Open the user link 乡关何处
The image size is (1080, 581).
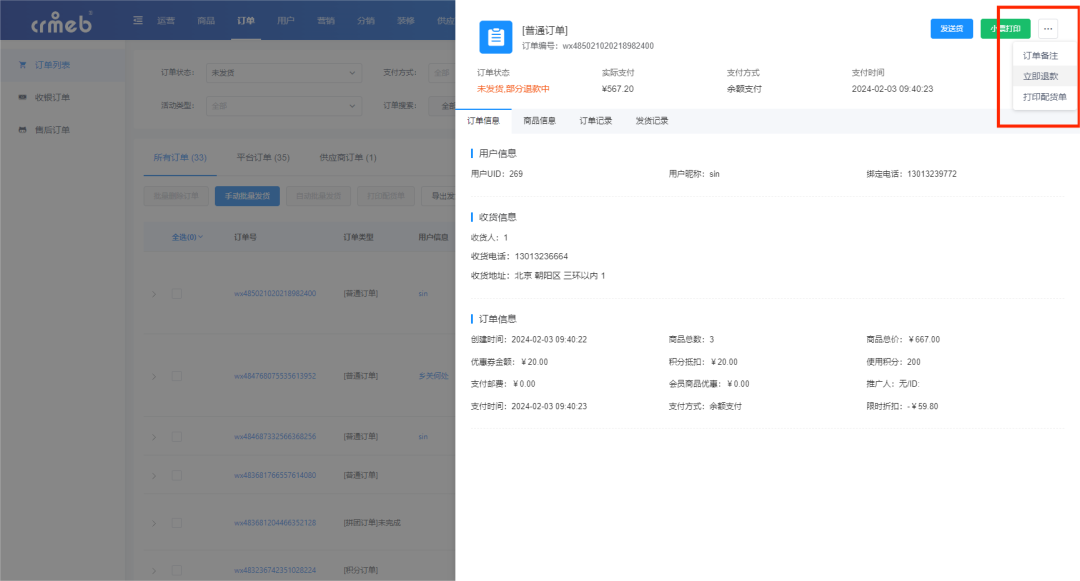click(x=433, y=376)
